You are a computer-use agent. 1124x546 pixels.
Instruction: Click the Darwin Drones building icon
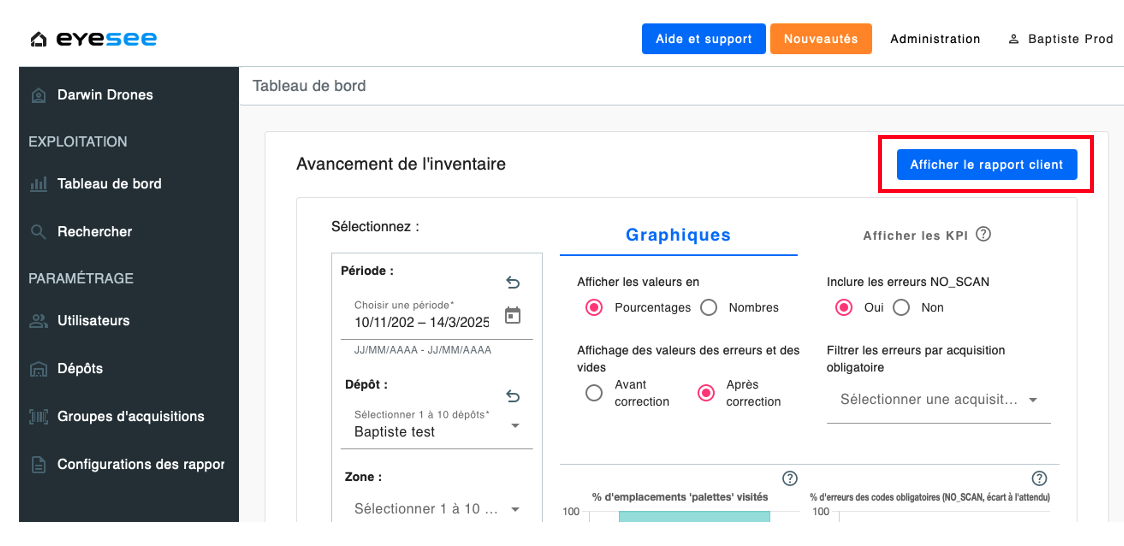point(38,95)
